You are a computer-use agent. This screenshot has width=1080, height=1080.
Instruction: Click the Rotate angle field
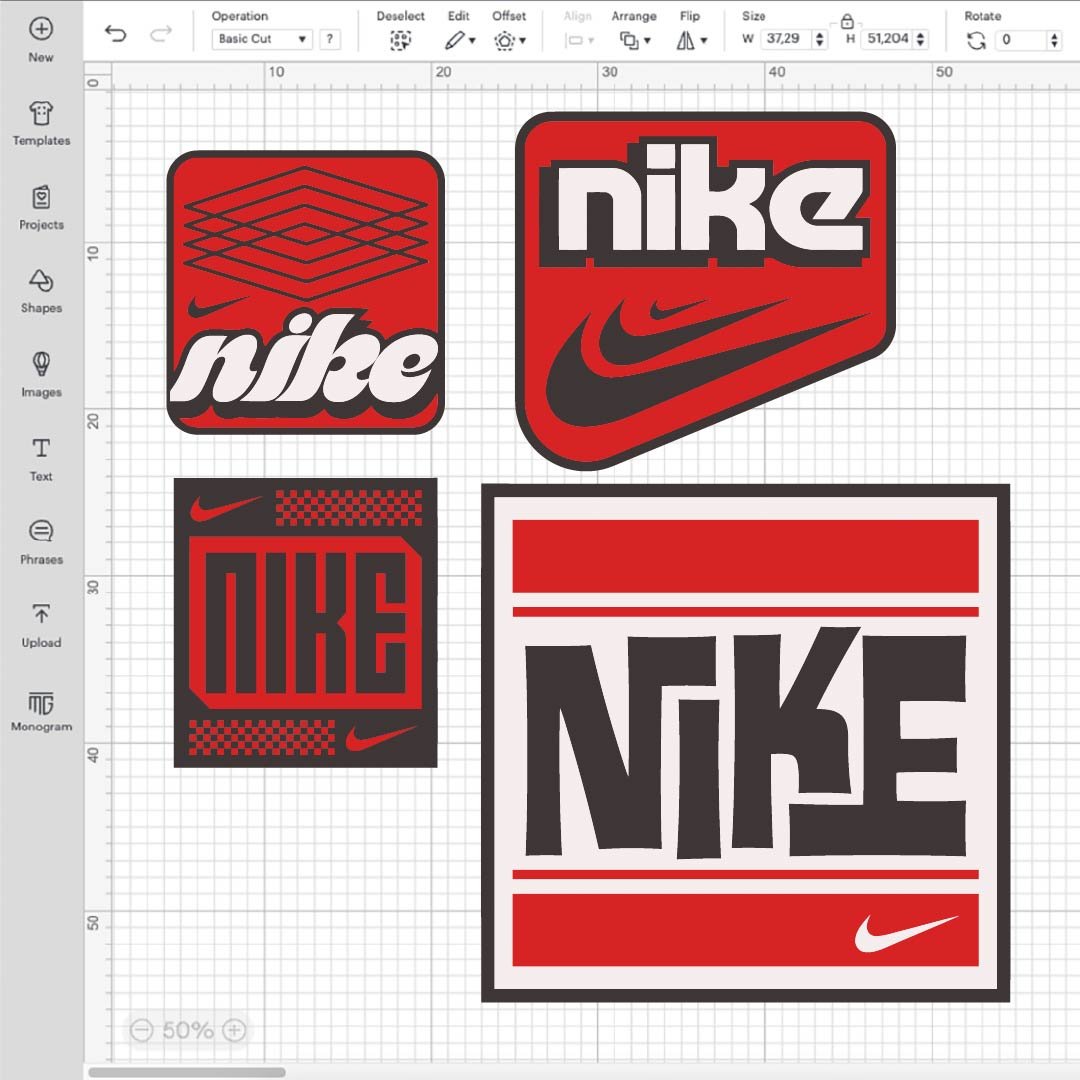1021,39
